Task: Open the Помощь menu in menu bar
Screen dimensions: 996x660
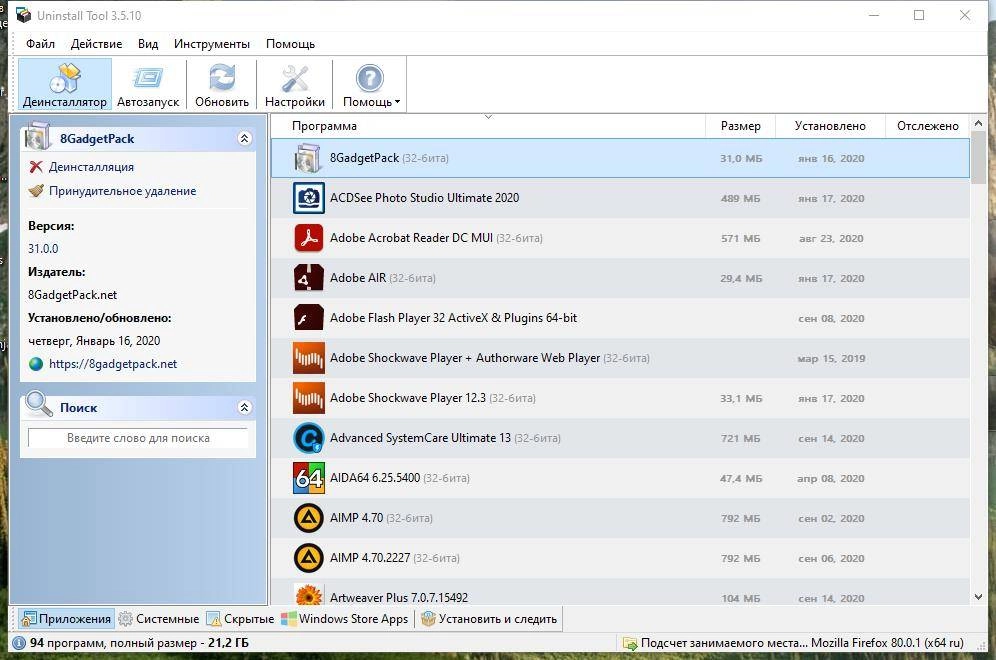Action: pos(290,44)
